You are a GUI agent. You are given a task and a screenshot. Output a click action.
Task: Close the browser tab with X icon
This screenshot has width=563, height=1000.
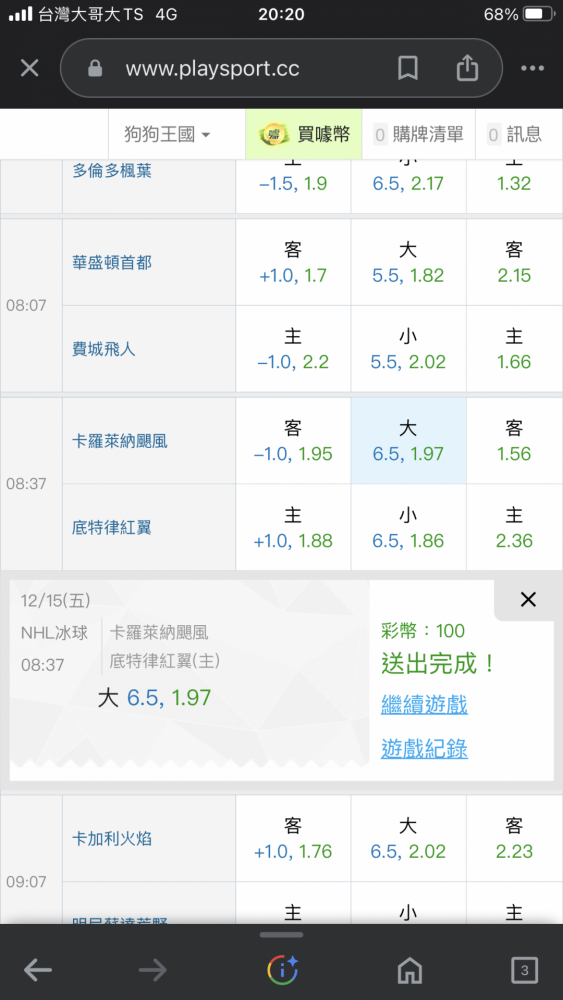[x=30, y=68]
